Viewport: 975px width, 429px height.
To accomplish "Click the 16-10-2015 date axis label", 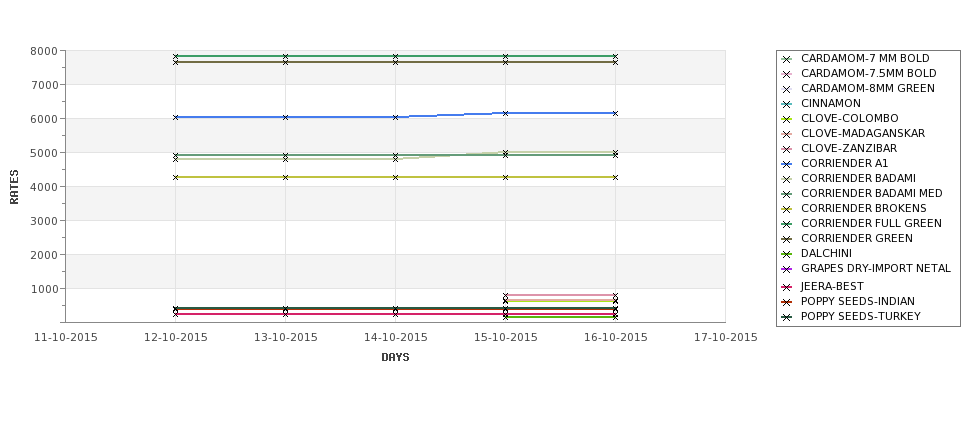I will (x=616, y=338).
